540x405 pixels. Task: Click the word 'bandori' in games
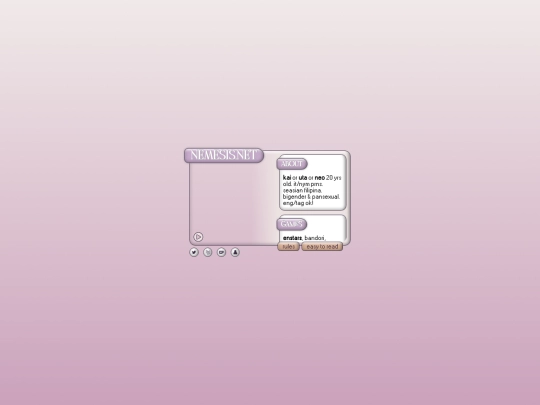pos(314,238)
